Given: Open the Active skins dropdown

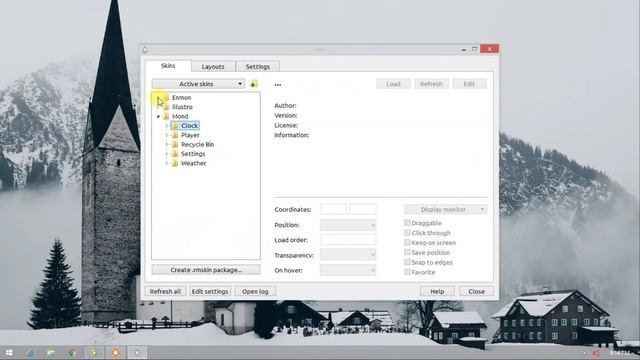Looking at the screenshot, I should (198, 84).
